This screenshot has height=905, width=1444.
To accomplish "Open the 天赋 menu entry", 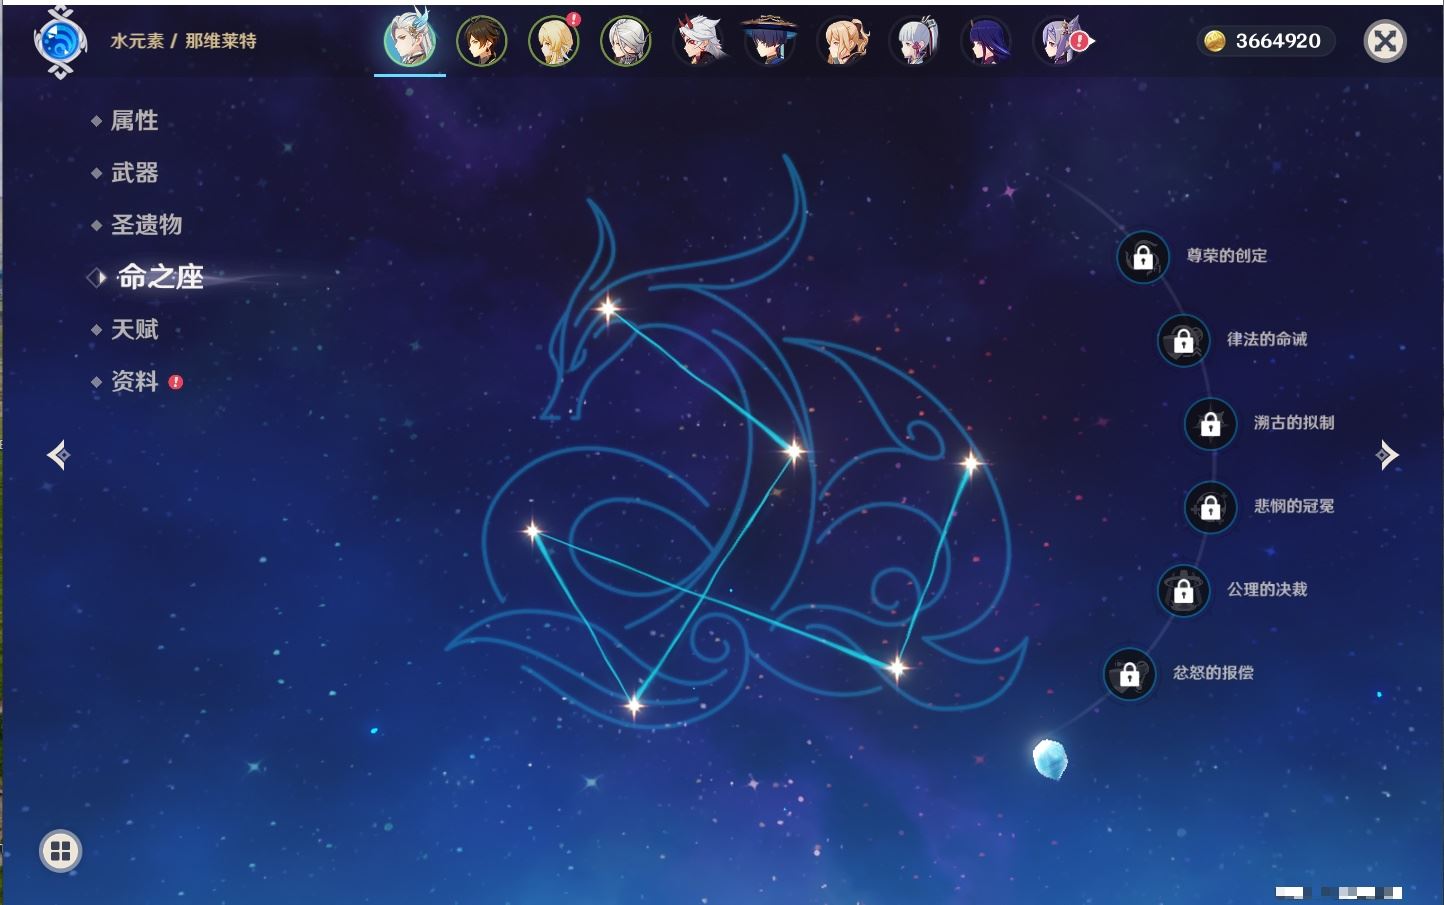I will [x=134, y=329].
